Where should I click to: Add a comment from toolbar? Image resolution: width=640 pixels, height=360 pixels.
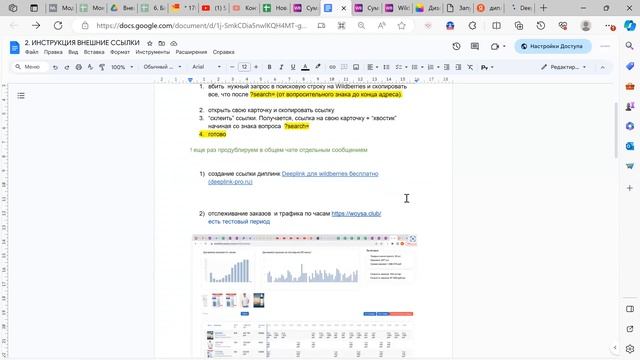[x=344, y=67]
